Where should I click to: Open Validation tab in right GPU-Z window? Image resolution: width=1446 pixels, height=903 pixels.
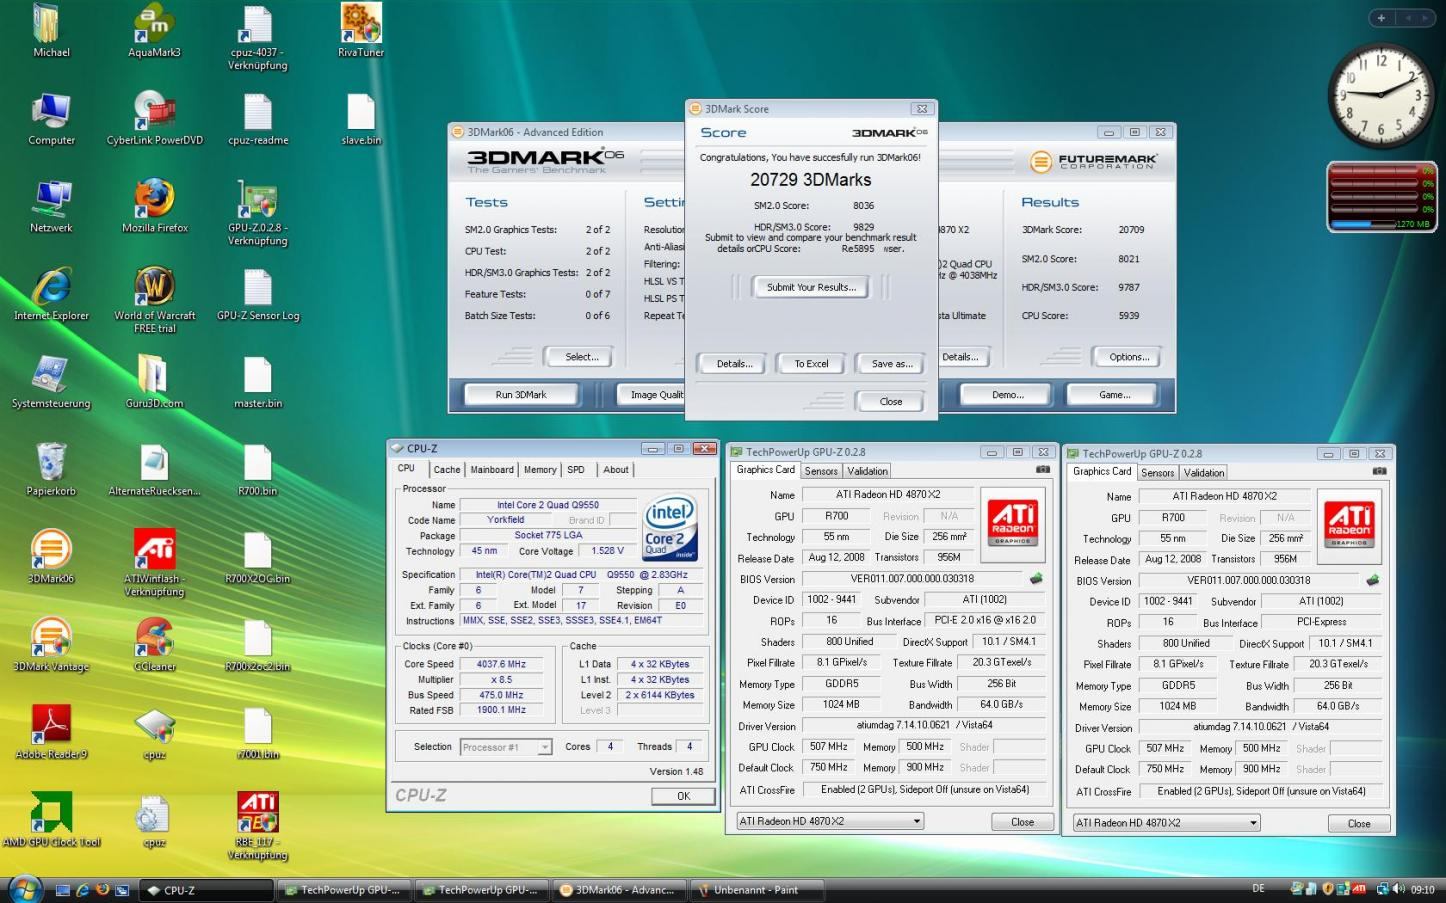click(x=1204, y=473)
